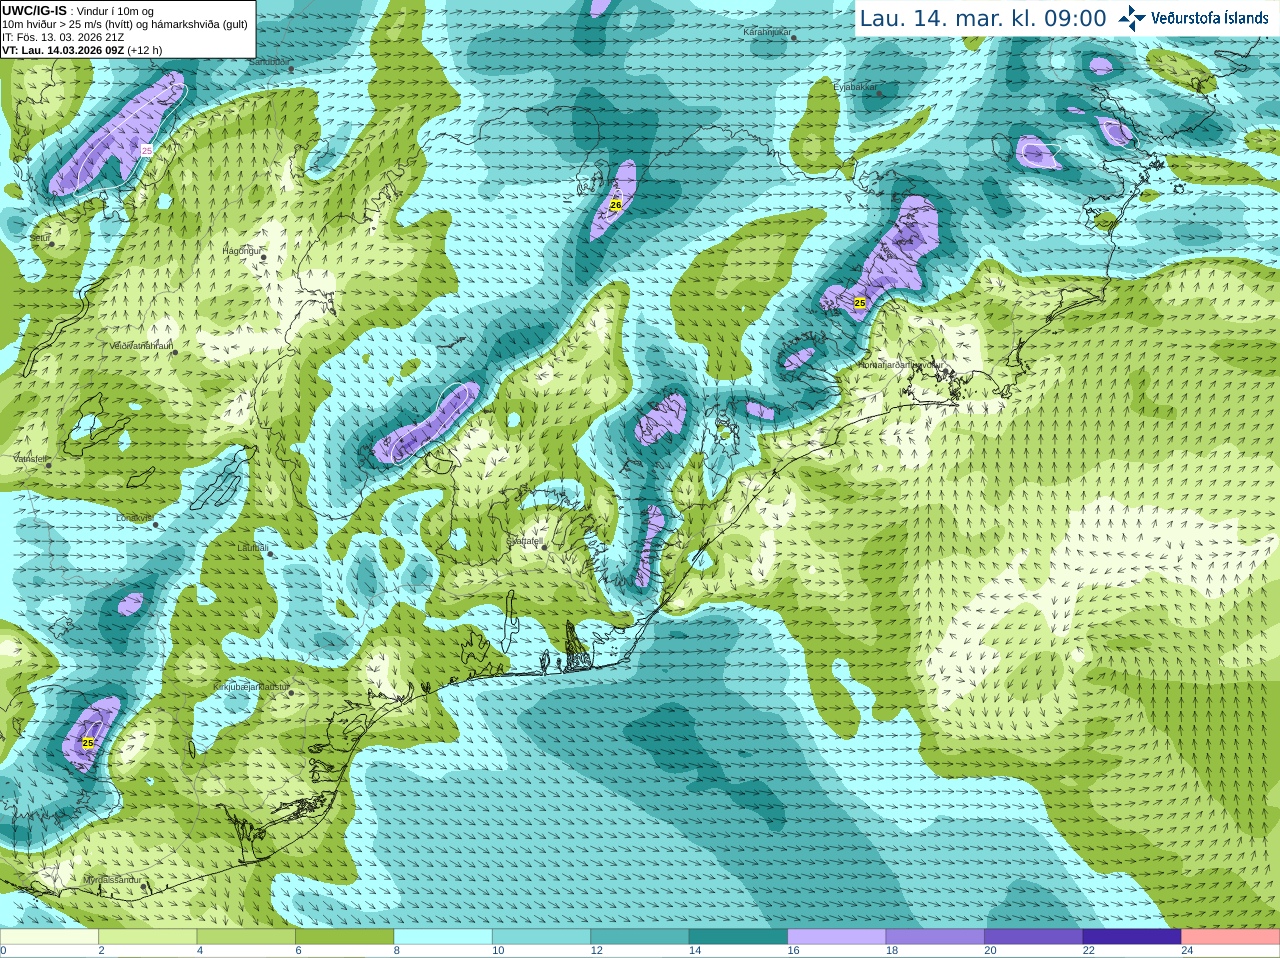The height and width of the screenshot is (958, 1280).
Task: Click the Kirkjubæjarklaustur place label
Action: pos(251,687)
